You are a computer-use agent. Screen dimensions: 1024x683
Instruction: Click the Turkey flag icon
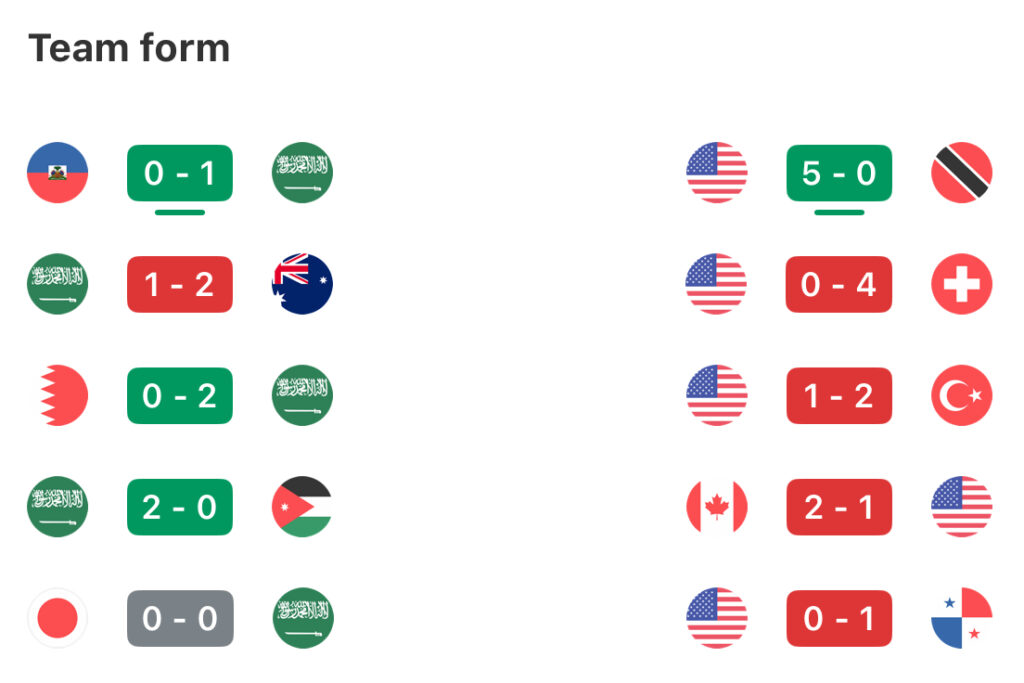coord(961,396)
